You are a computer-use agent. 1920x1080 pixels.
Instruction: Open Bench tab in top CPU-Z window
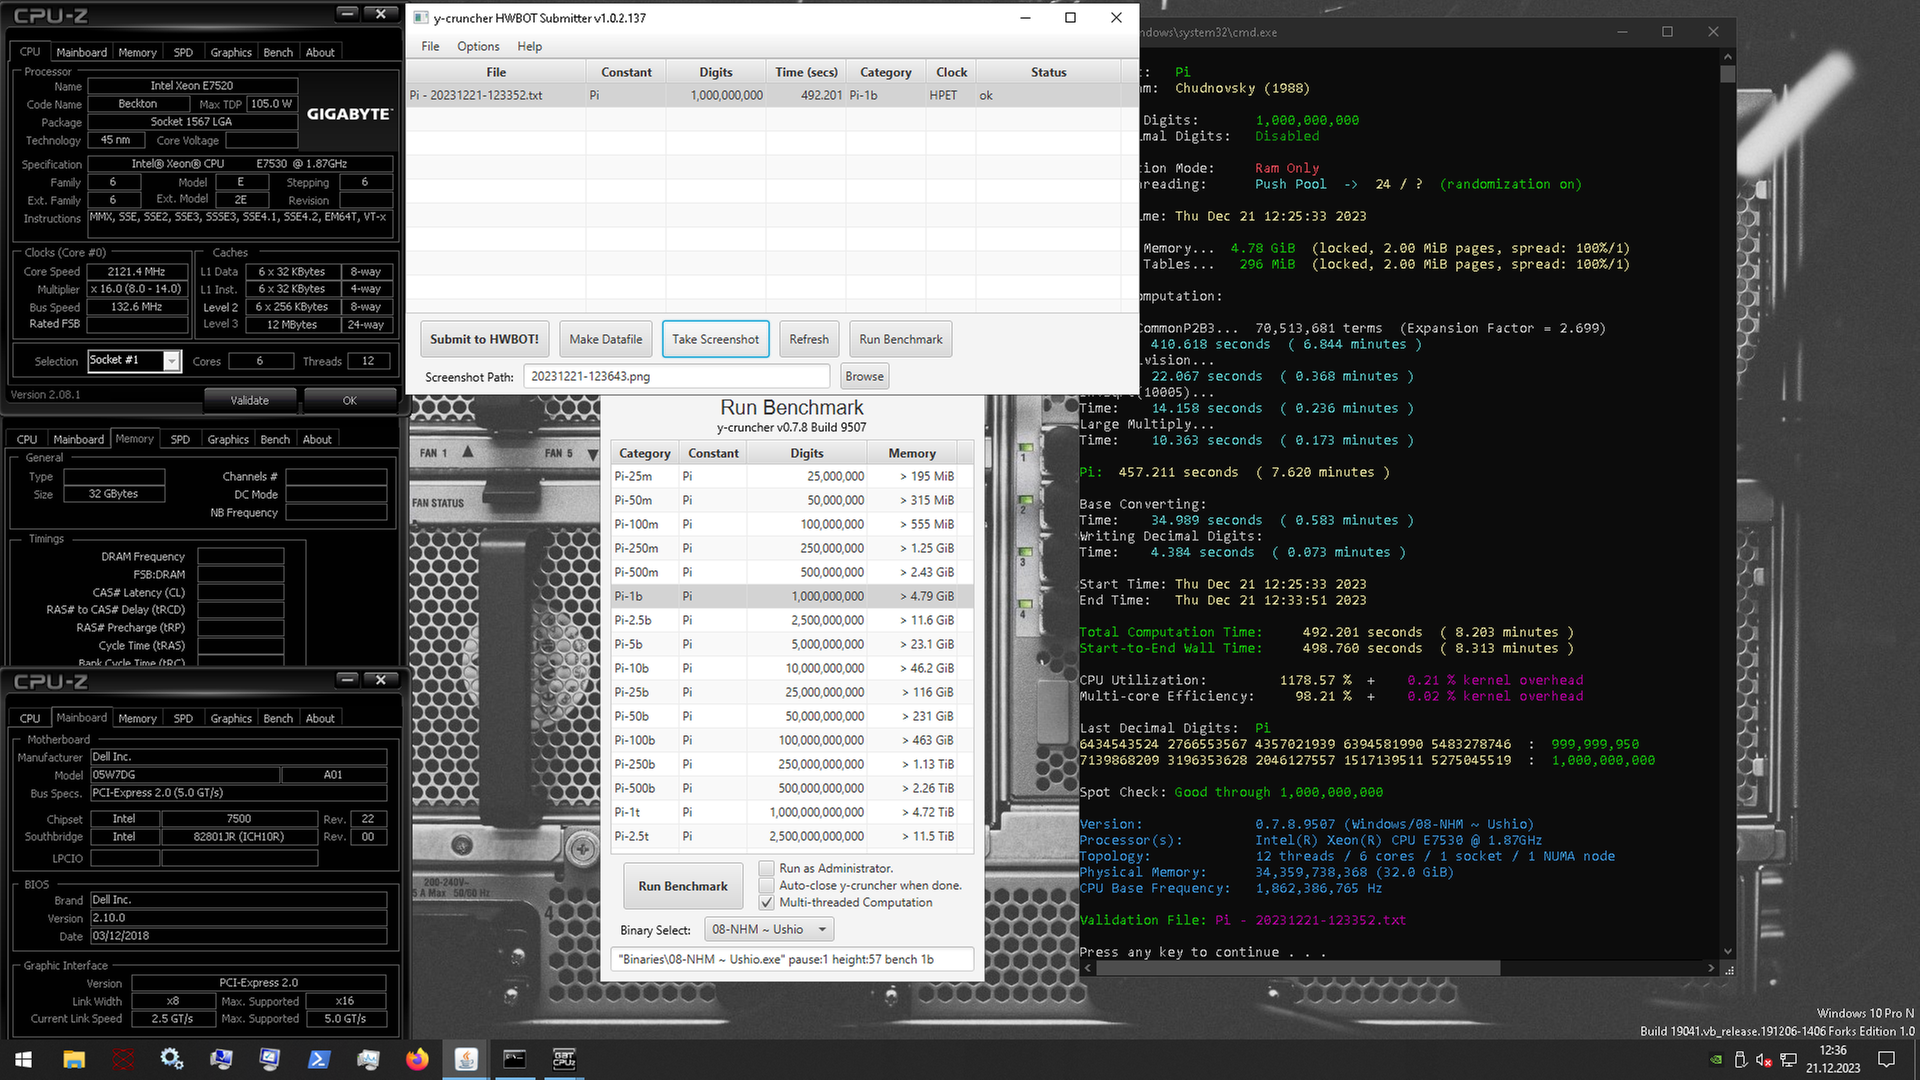point(278,52)
